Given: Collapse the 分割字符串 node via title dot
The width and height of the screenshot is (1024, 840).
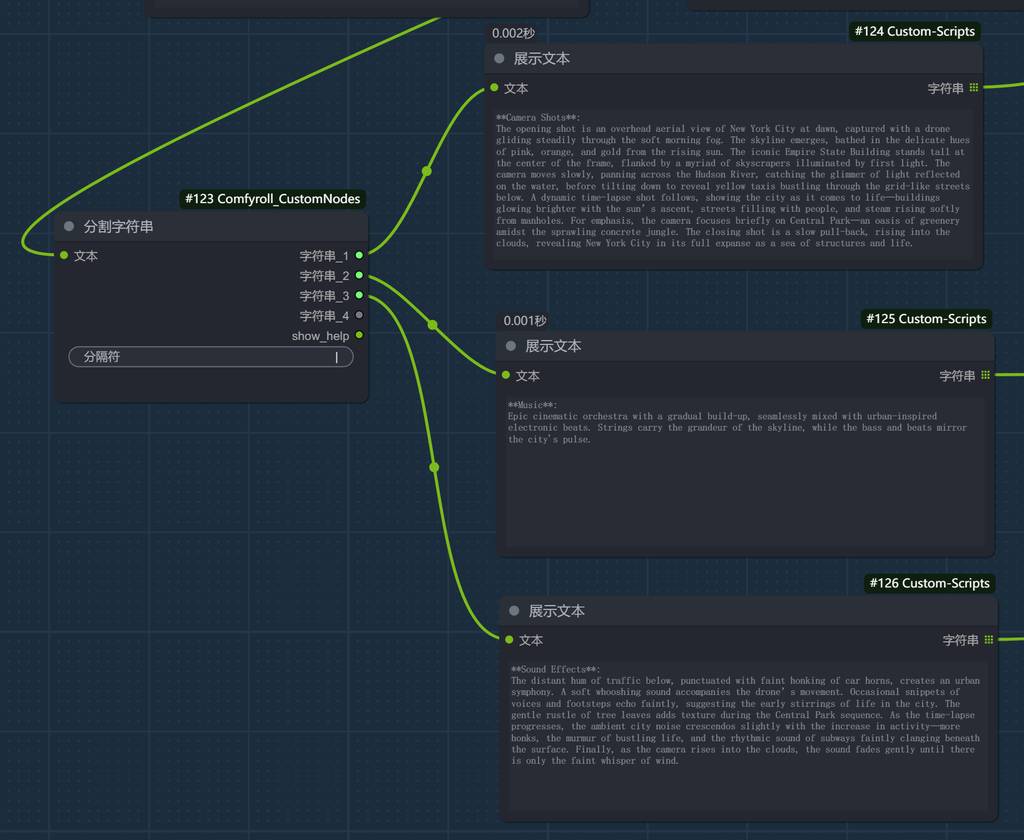Looking at the screenshot, I should pos(69,227).
